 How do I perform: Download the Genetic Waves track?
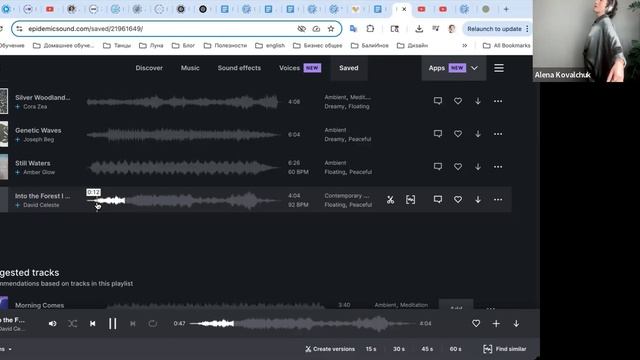tap(478, 134)
